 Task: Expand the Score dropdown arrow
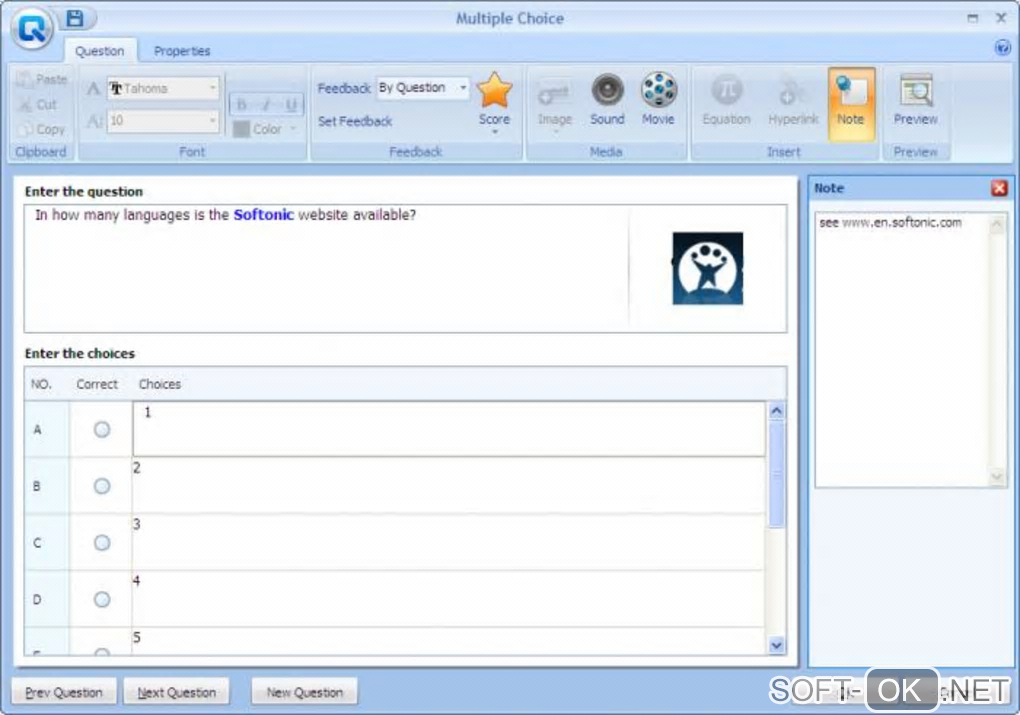tap(494, 132)
